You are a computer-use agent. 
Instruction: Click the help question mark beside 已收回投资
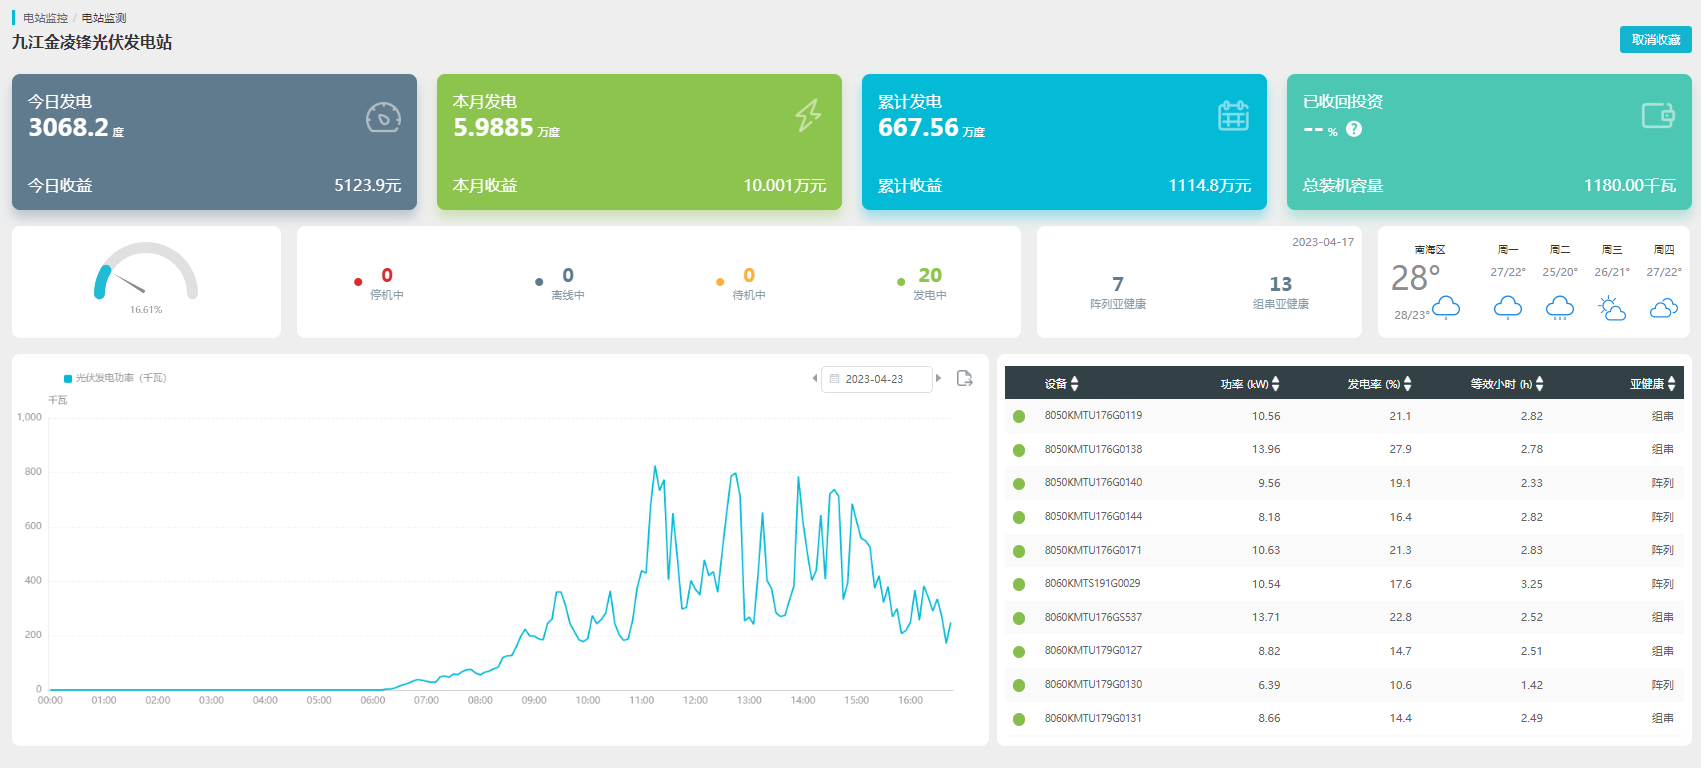(x=1354, y=129)
